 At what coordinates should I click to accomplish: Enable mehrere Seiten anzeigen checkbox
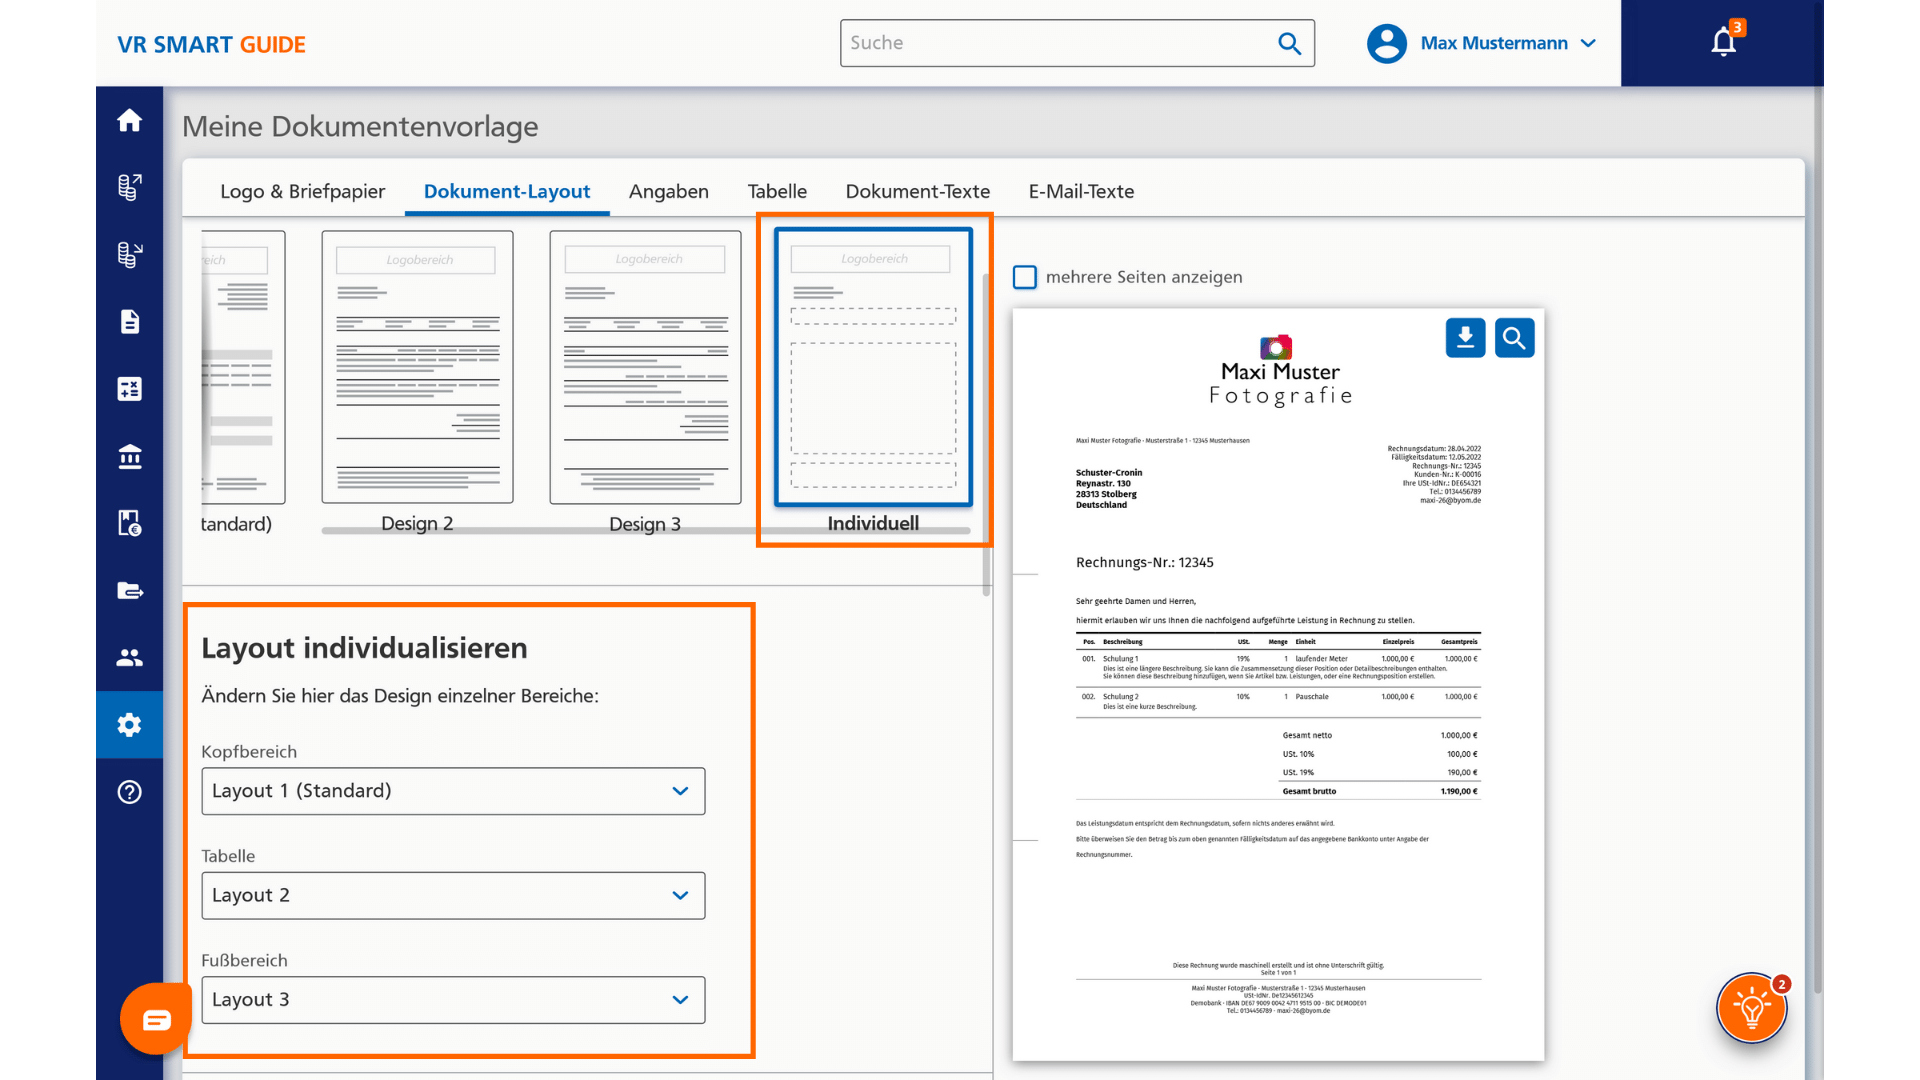tap(1025, 277)
